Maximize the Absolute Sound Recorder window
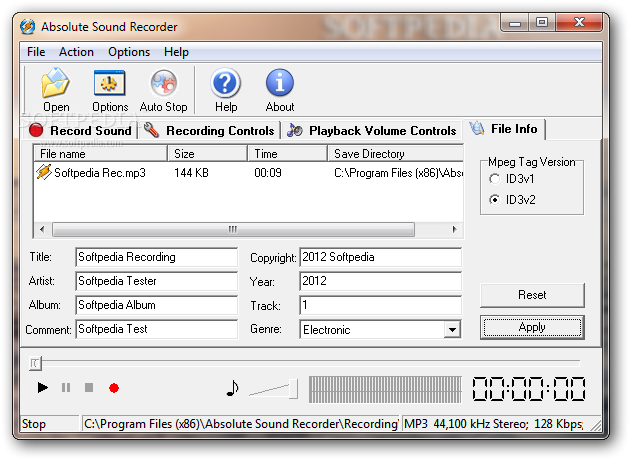This screenshot has width=630, height=460. 542,22
